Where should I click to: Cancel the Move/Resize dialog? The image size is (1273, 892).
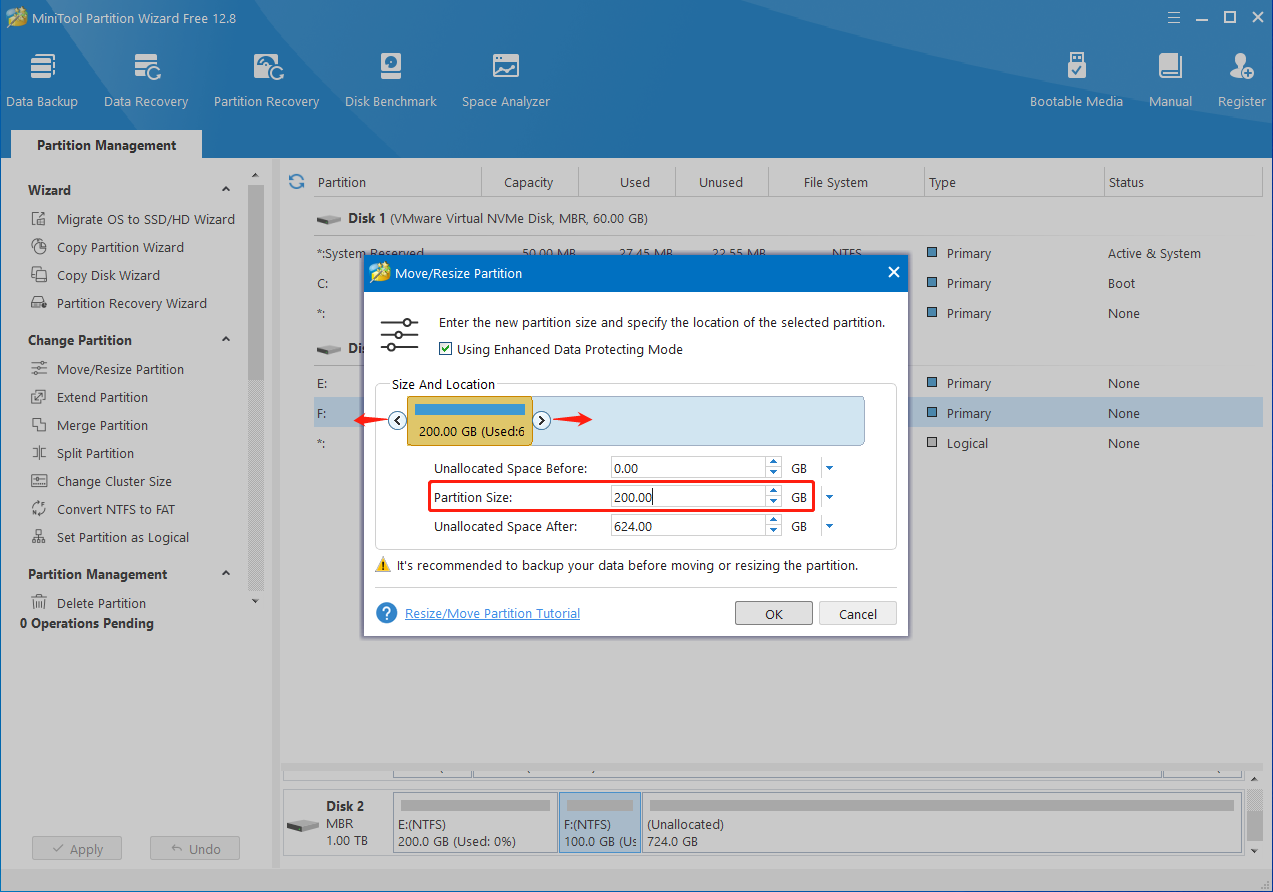858,614
